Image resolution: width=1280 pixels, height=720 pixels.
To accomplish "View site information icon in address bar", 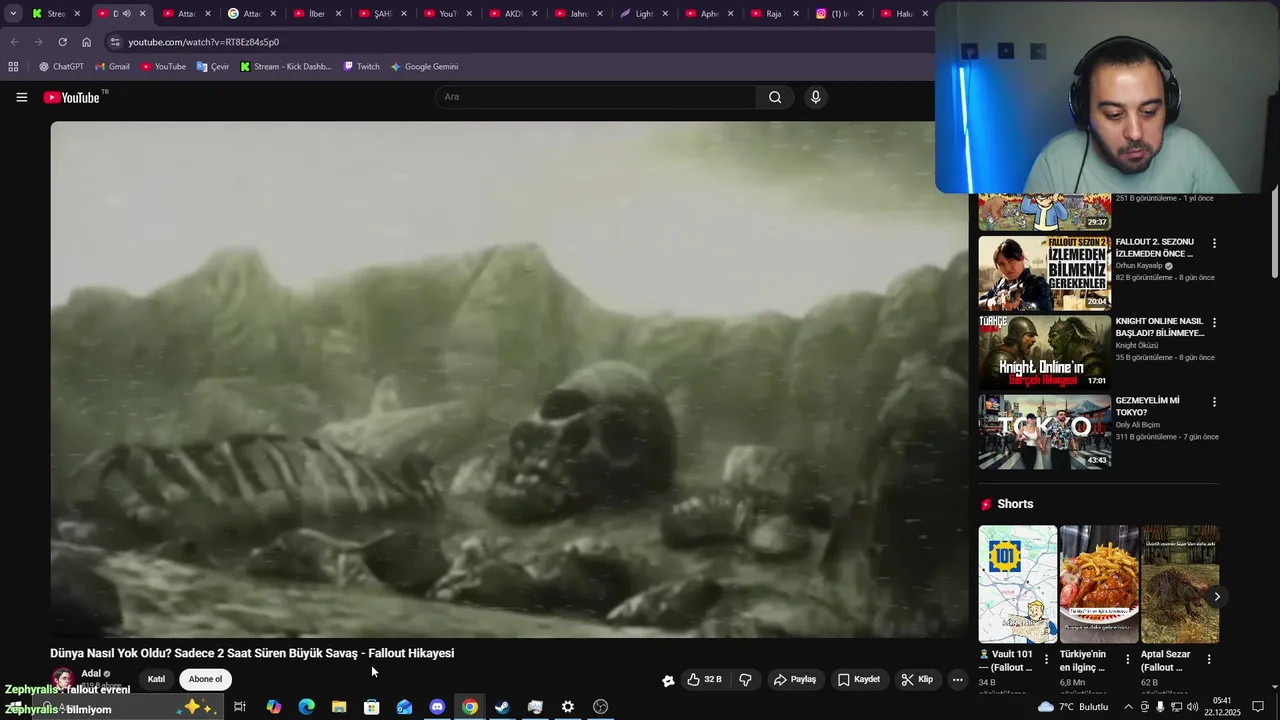I will [115, 42].
